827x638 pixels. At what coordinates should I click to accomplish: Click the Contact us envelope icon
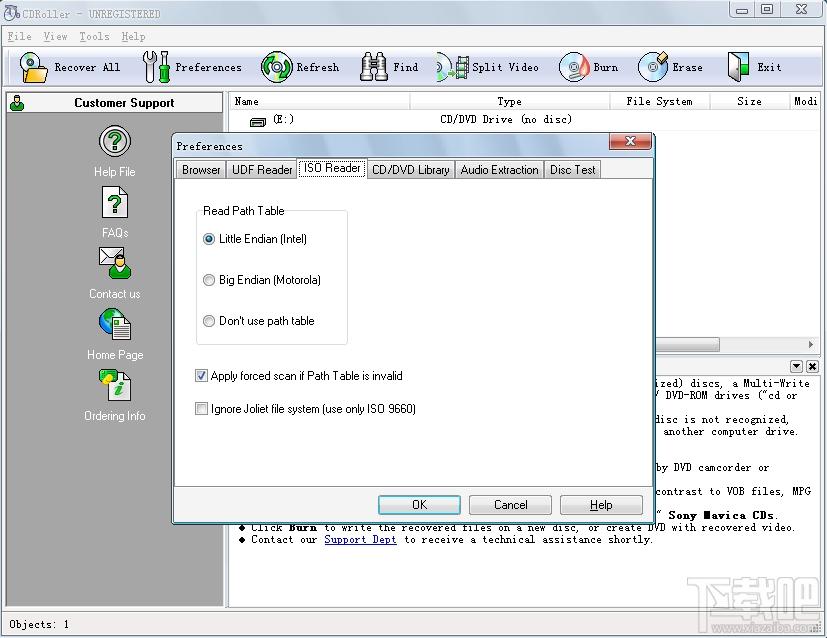coord(114,263)
